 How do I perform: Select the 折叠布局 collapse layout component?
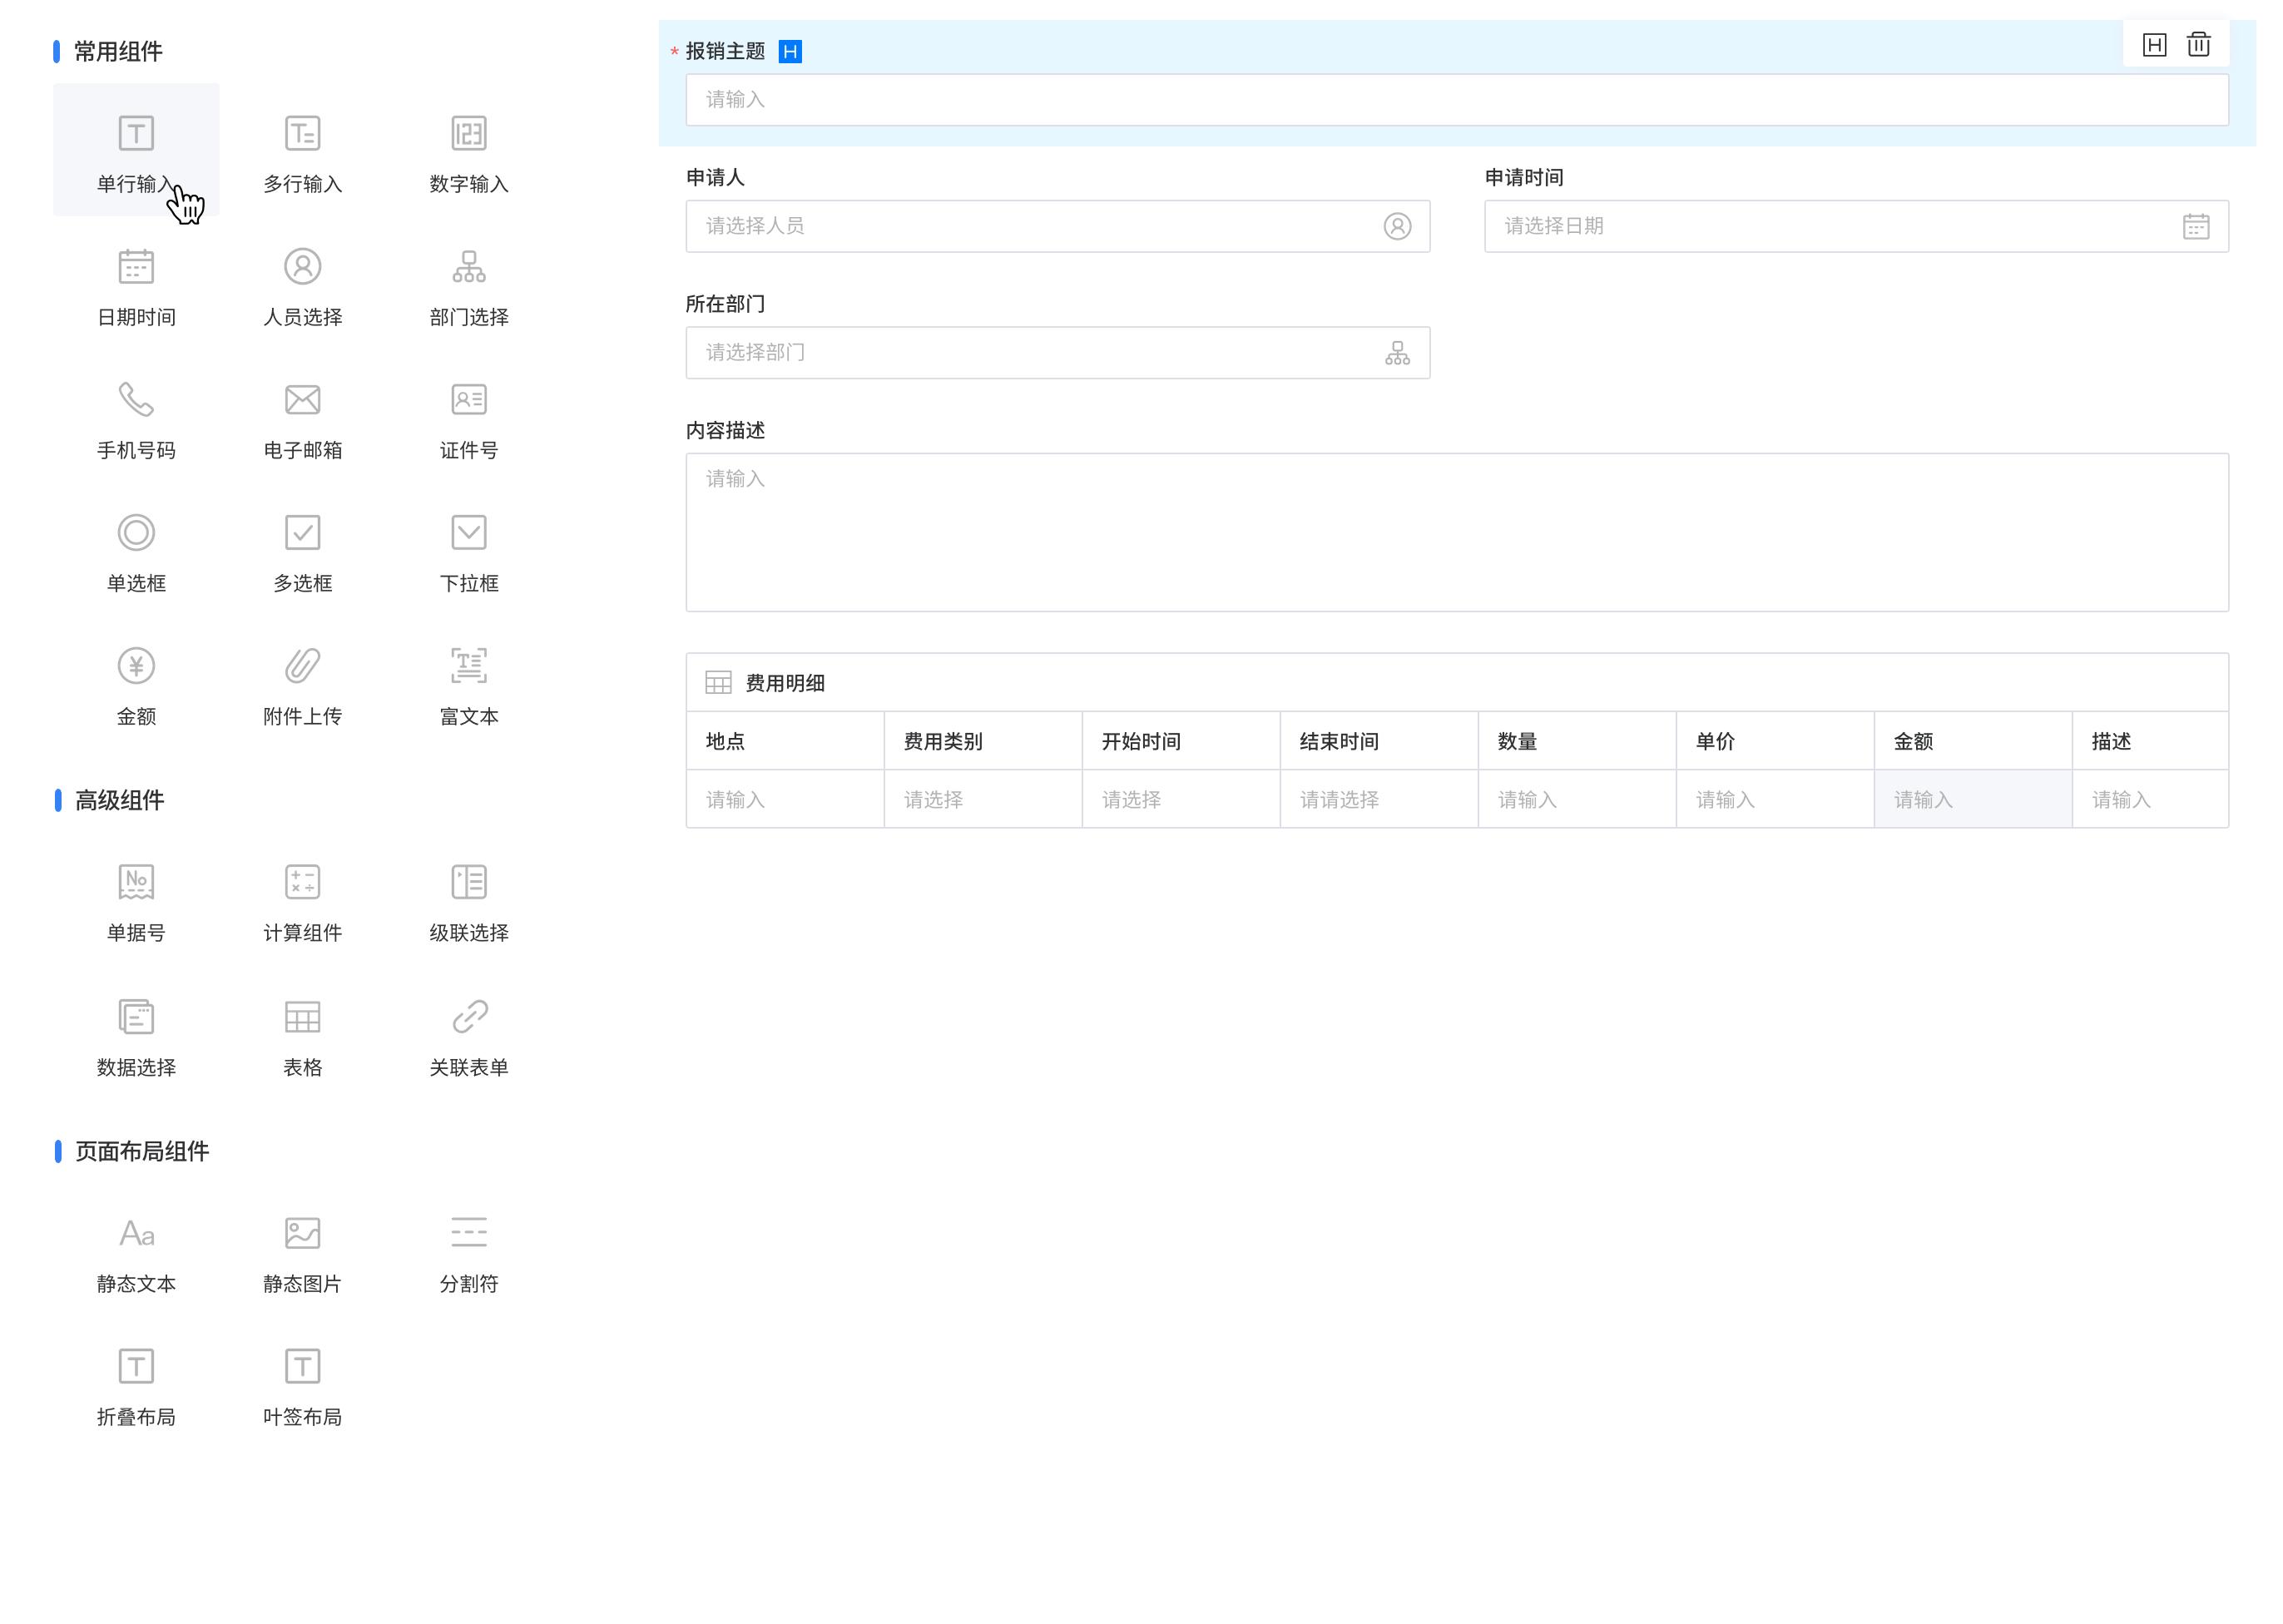point(136,1366)
